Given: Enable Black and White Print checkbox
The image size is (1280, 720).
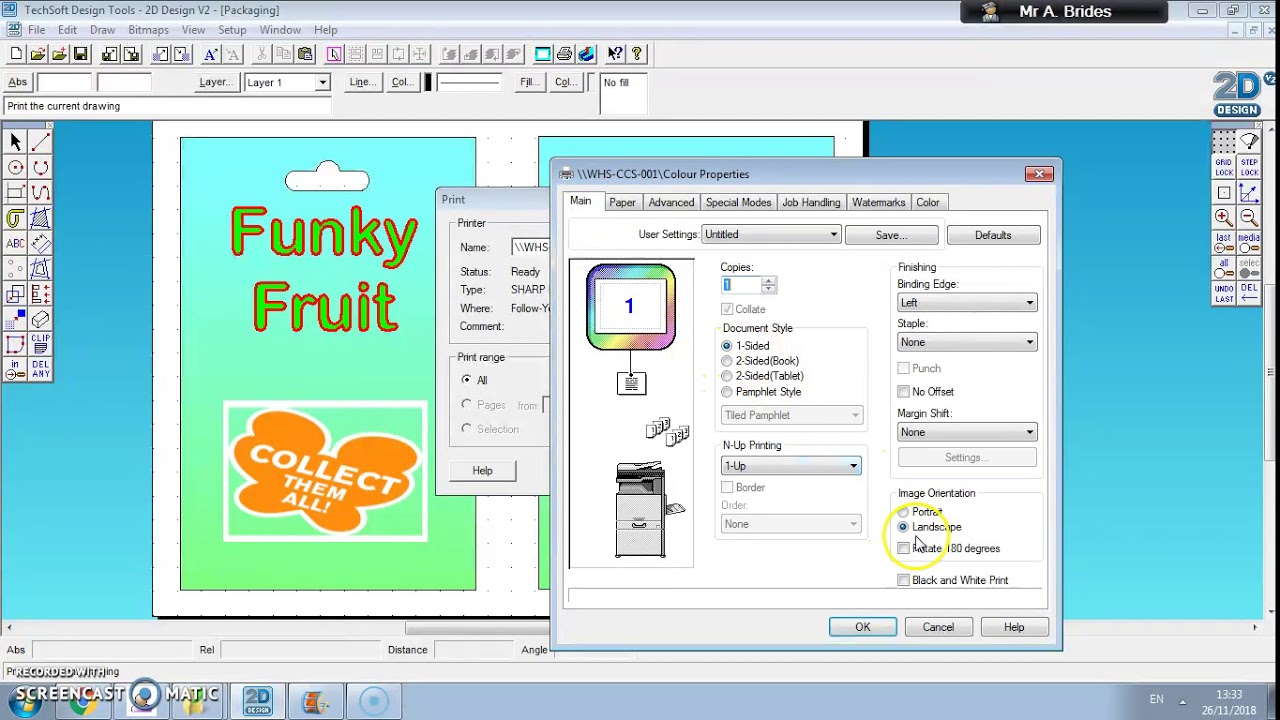Looking at the screenshot, I should click(x=904, y=580).
